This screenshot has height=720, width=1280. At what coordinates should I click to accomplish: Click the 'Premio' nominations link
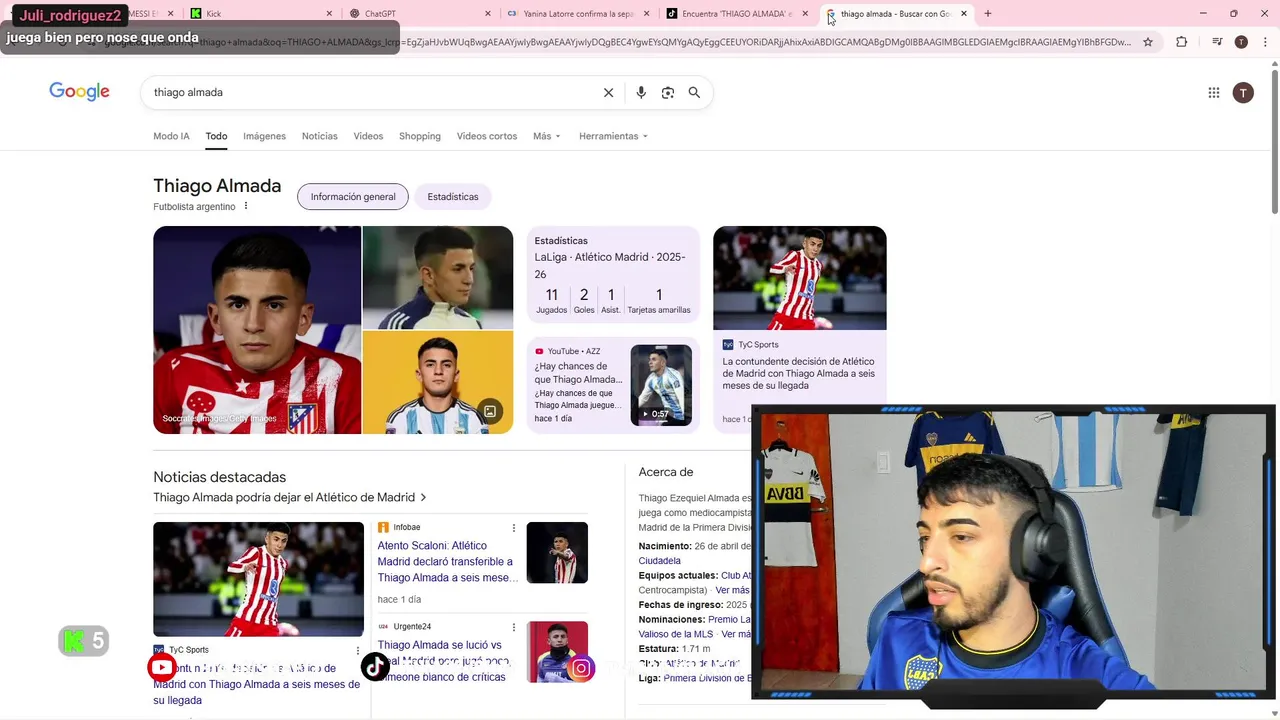[x=729, y=620]
